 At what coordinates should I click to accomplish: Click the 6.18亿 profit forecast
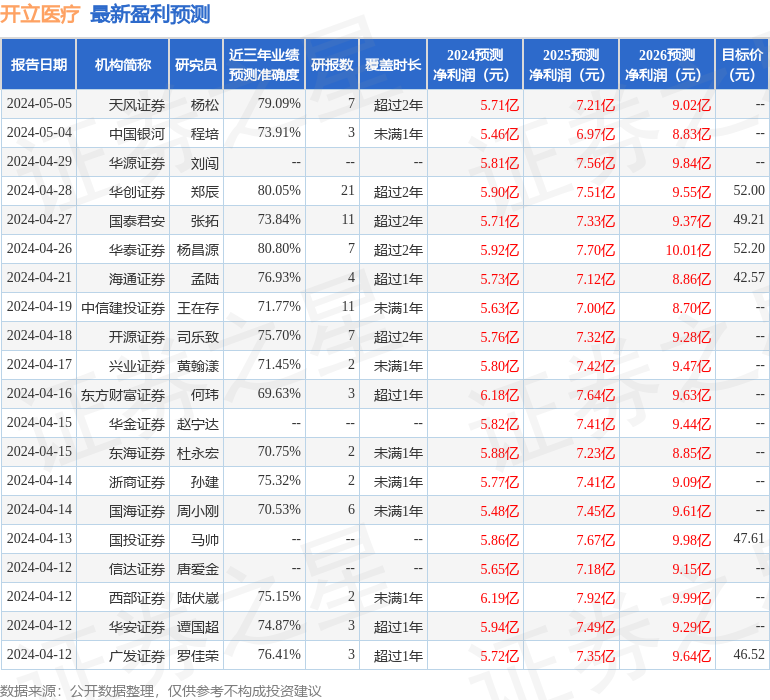499,394
